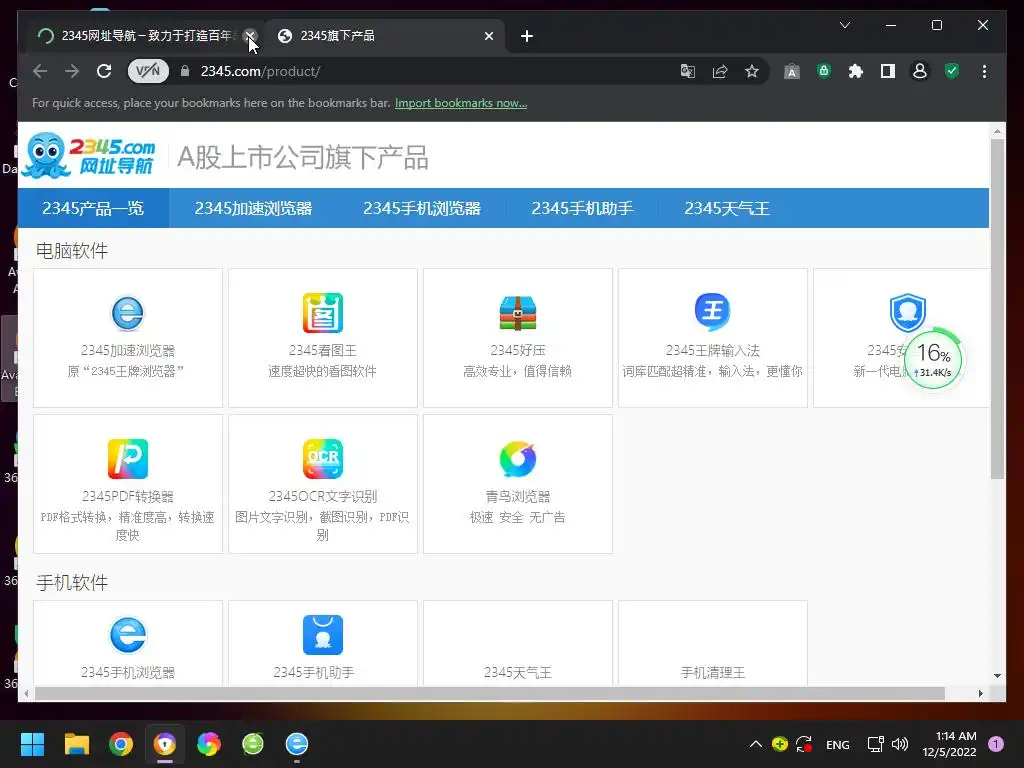Screen dimensions: 1024x768
Task: Translate this page icon
Action: (x=687, y=71)
